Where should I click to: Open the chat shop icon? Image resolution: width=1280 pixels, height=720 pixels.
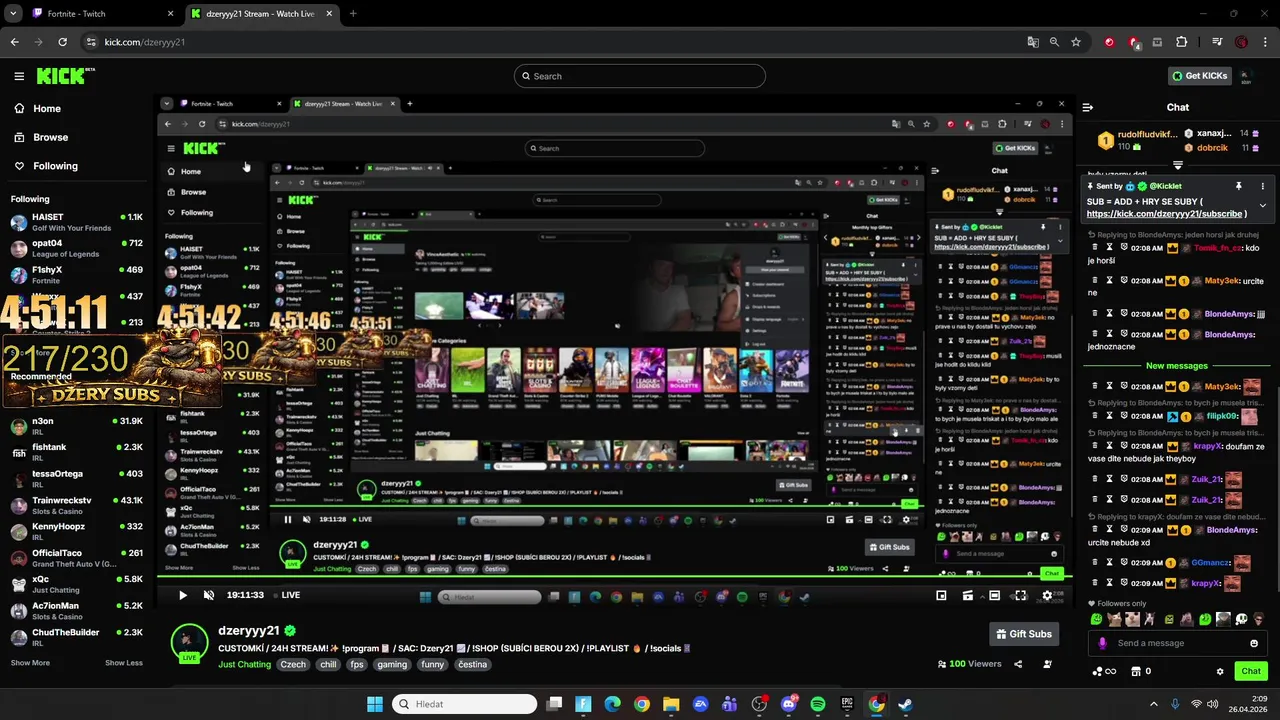click(1139, 671)
